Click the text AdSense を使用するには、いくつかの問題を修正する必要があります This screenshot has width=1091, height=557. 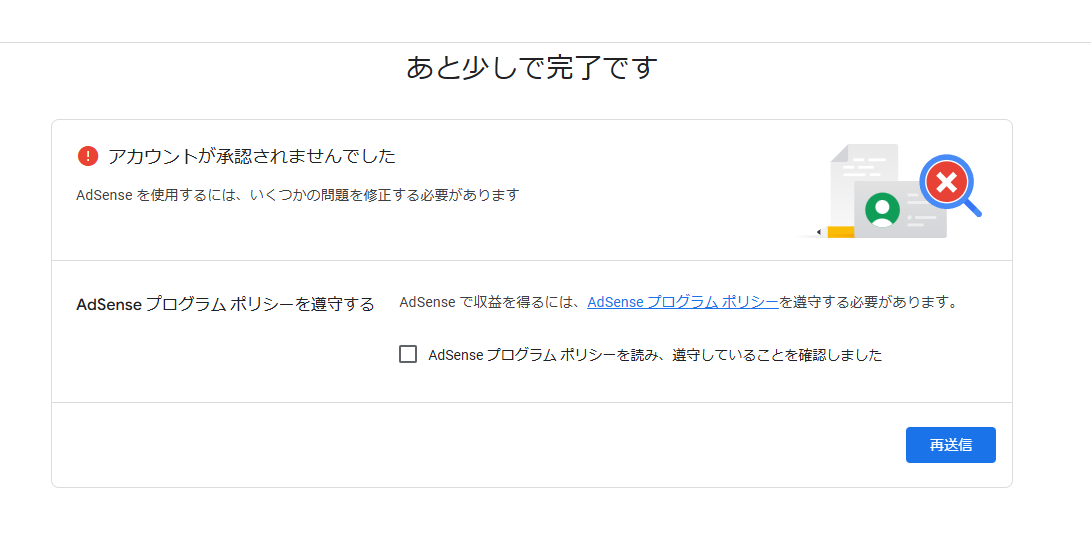pos(298,195)
